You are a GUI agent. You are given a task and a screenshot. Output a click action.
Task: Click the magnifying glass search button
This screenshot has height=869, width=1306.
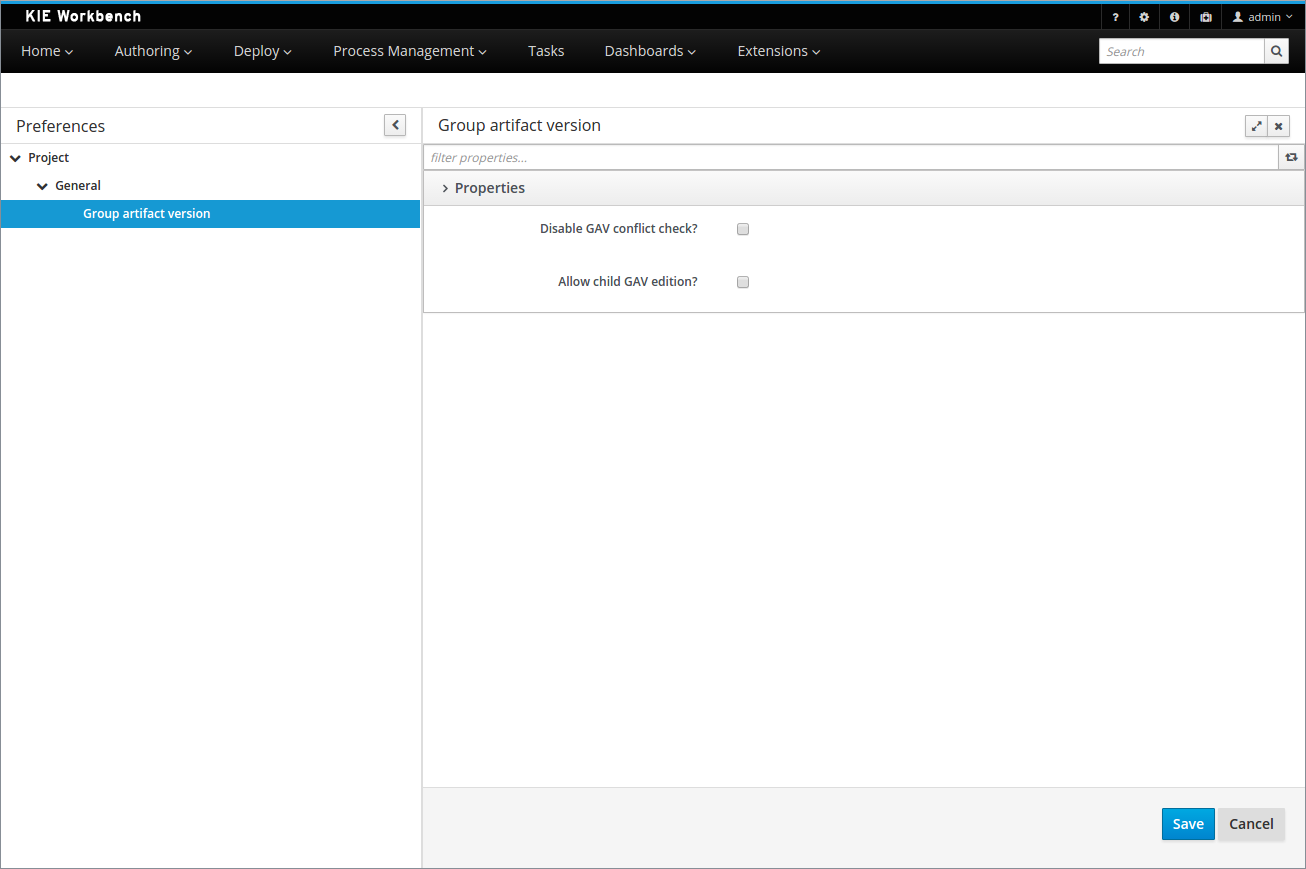point(1276,51)
